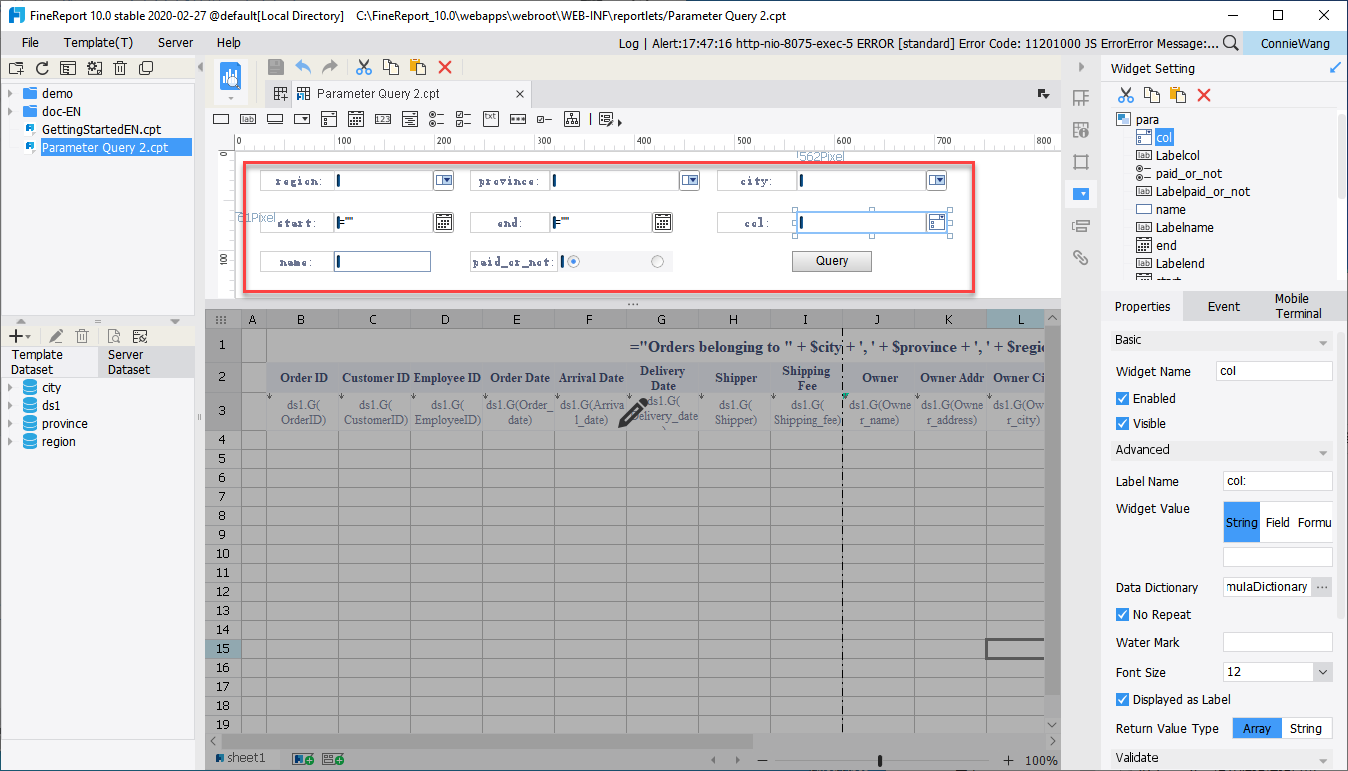Viewport: 1348px width, 771px height.
Task: Uncheck the Visible checkbox
Action: 1123,423
